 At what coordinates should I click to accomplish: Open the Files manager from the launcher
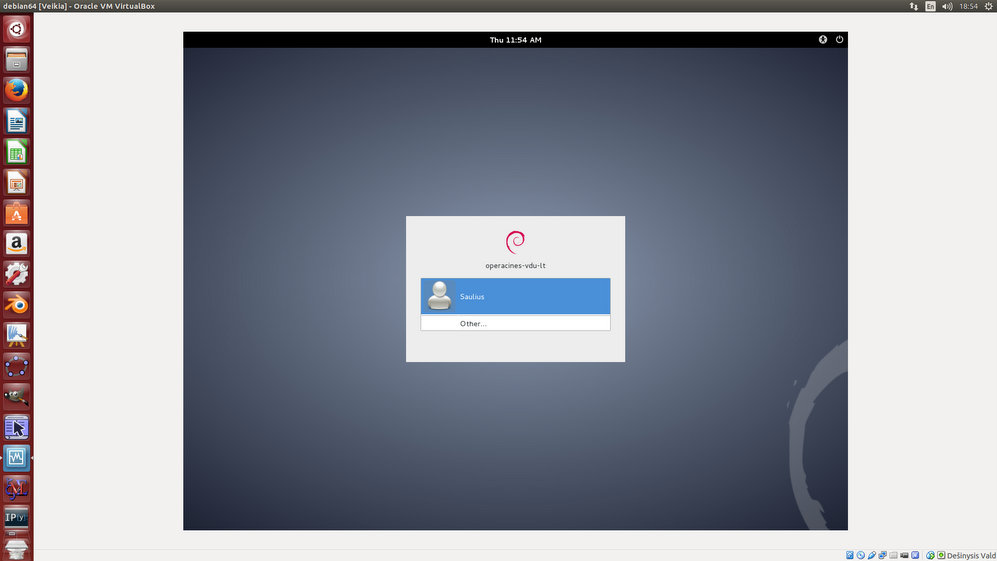16,60
